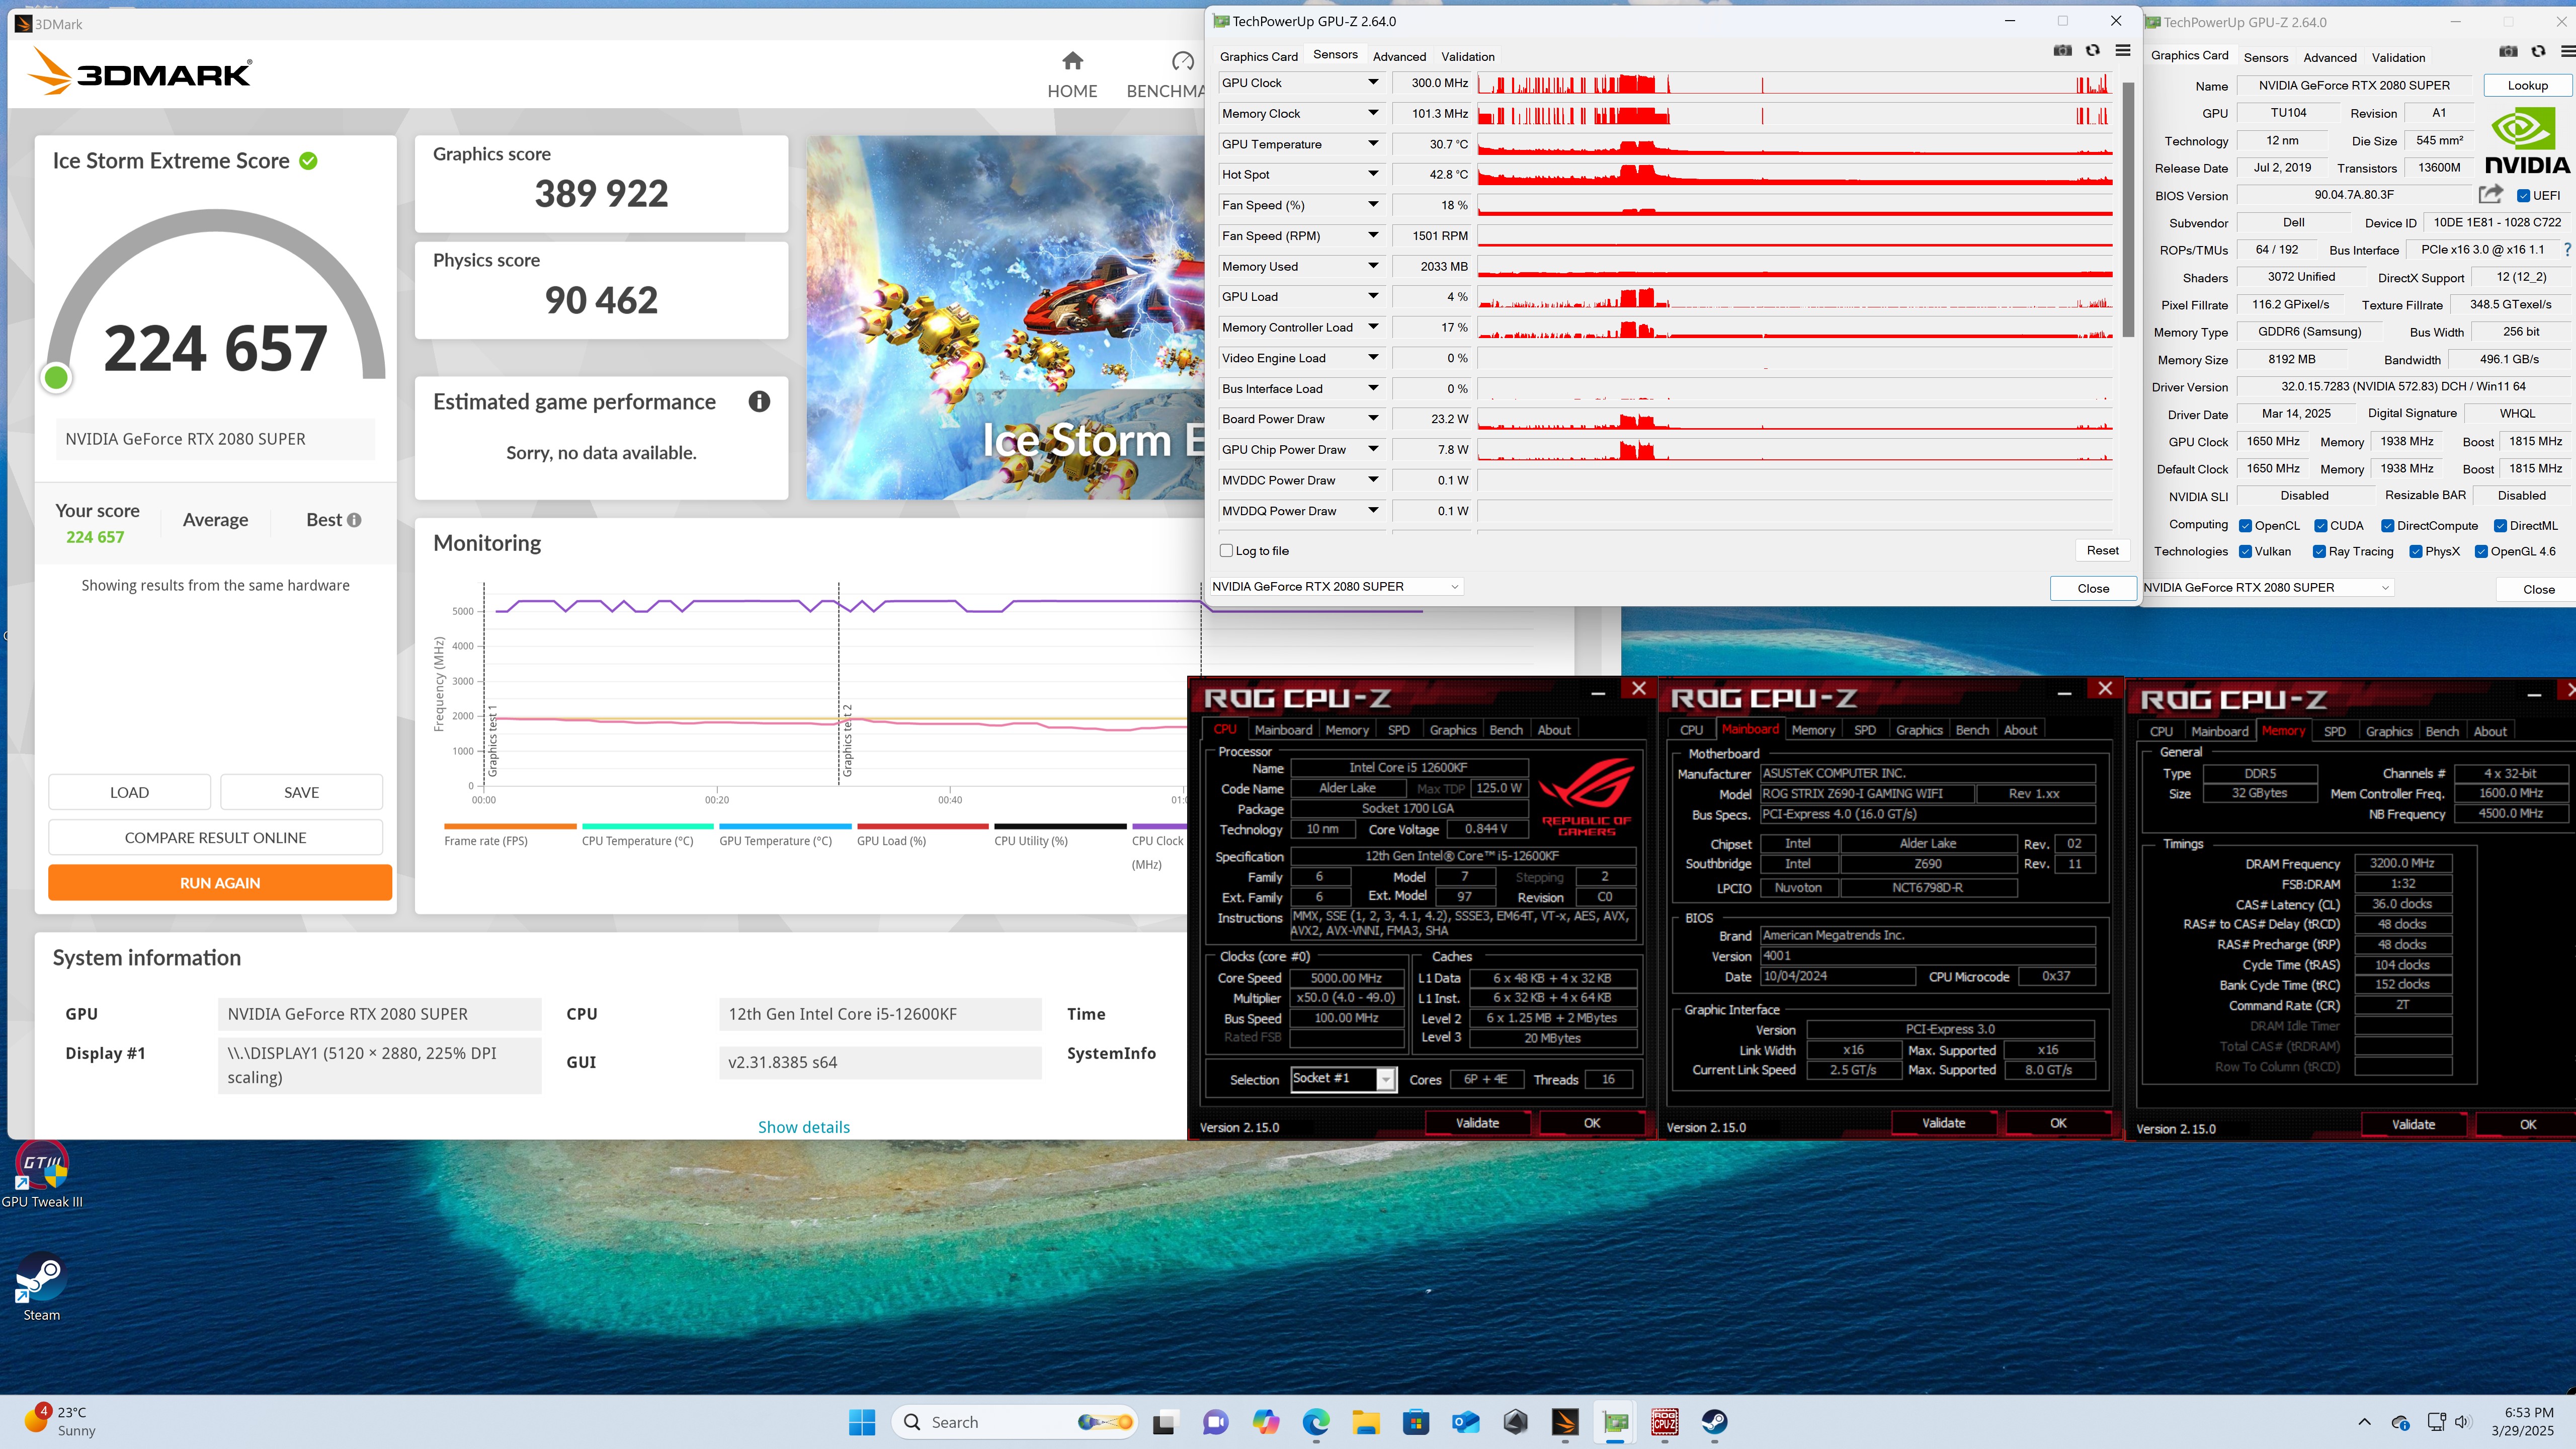The height and width of the screenshot is (1449, 2576).
Task: Open Microsoft Store from the taskbar
Action: [x=1416, y=1422]
